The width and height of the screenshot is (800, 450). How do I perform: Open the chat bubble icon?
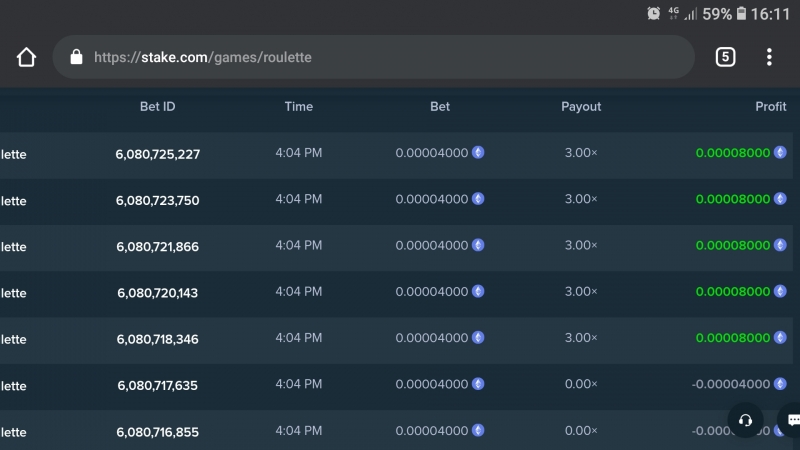pyautogui.click(x=792, y=420)
